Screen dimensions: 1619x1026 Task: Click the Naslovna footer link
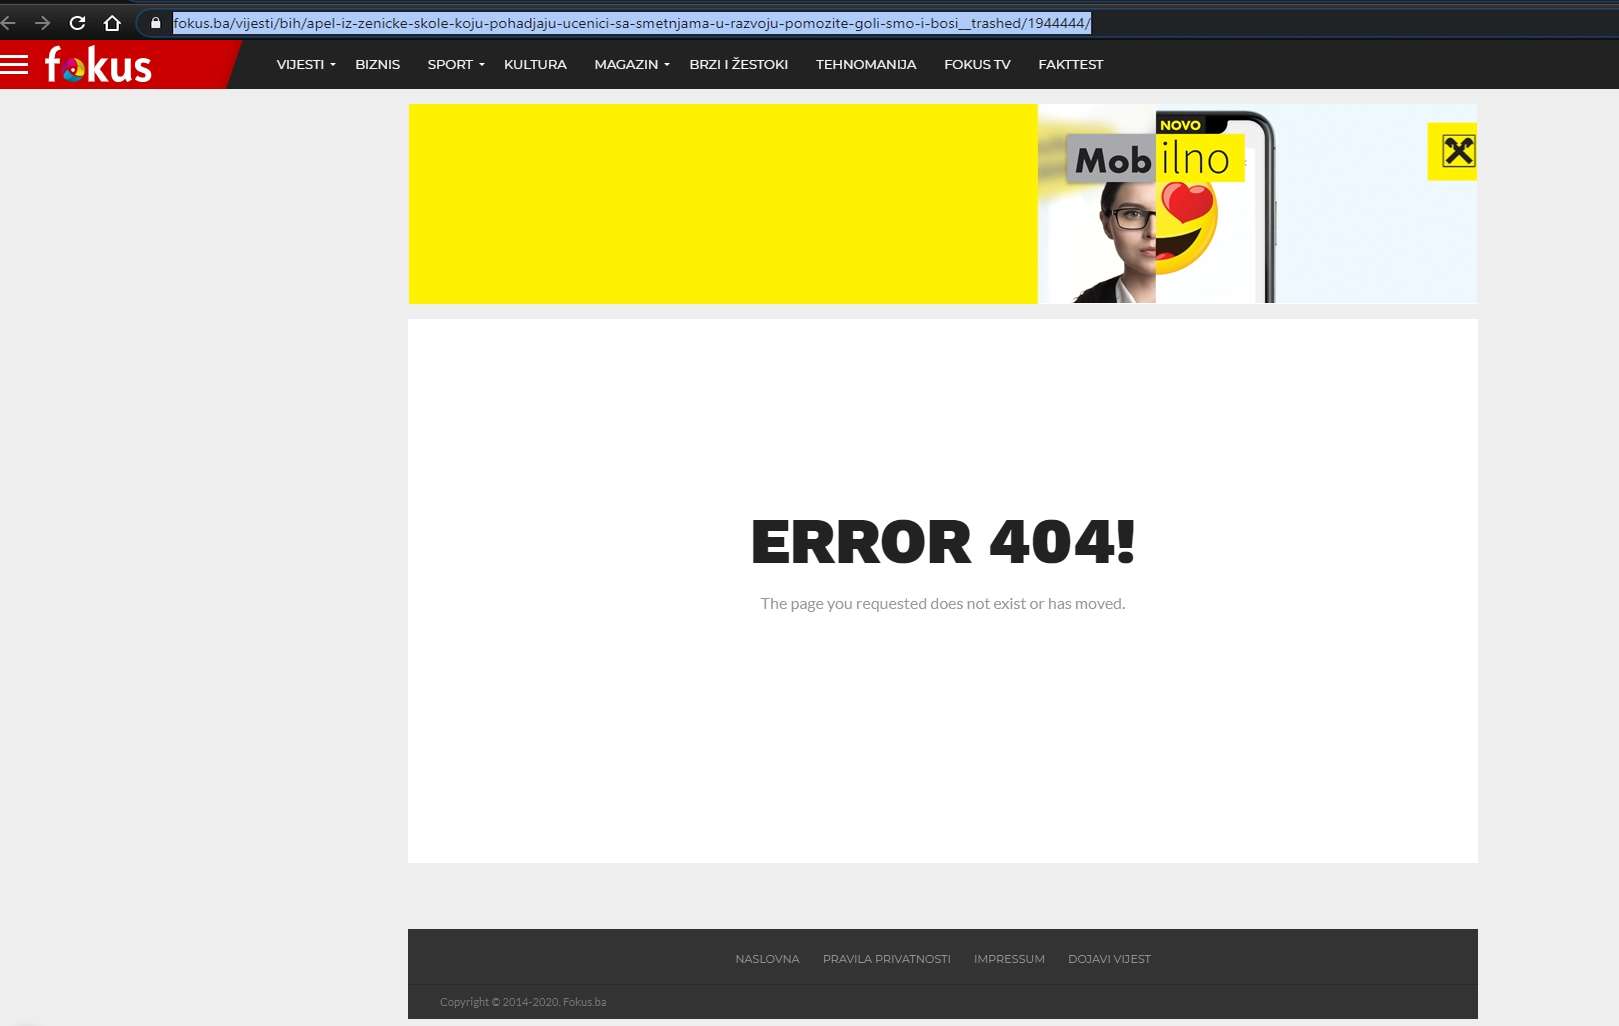click(x=767, y=959)
